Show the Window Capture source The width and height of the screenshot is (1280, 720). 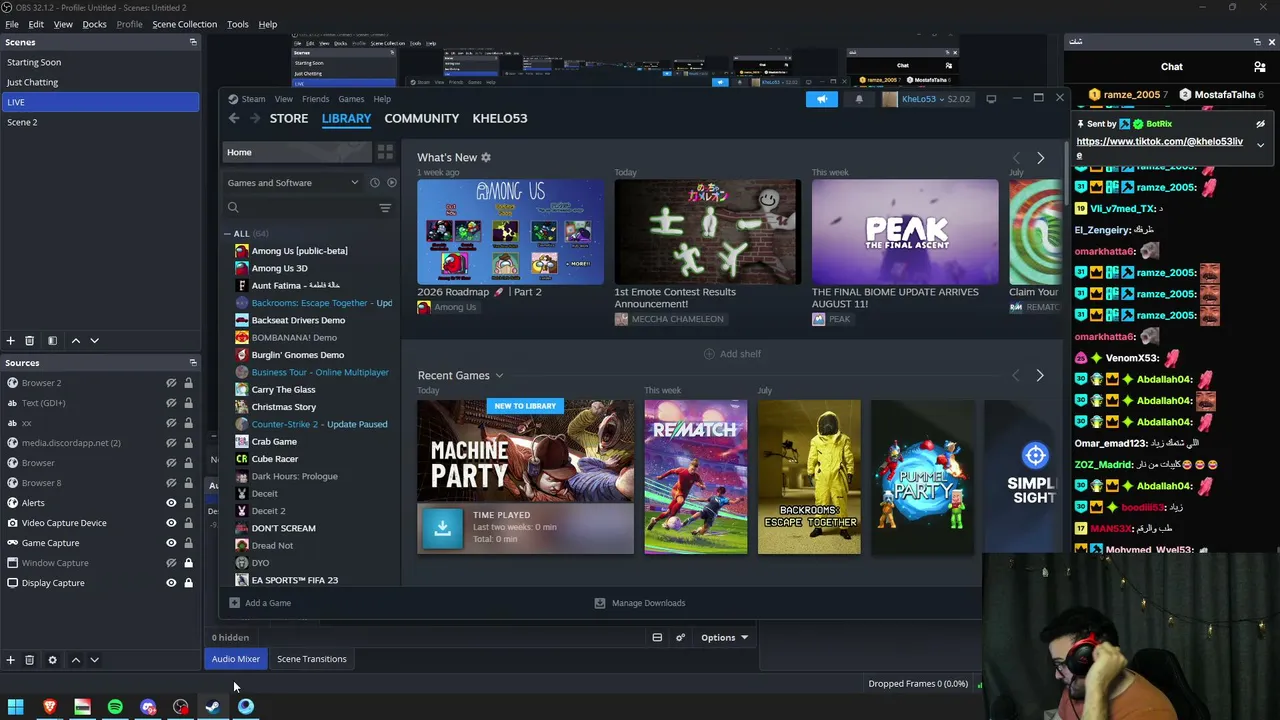(x=171, y=563)
